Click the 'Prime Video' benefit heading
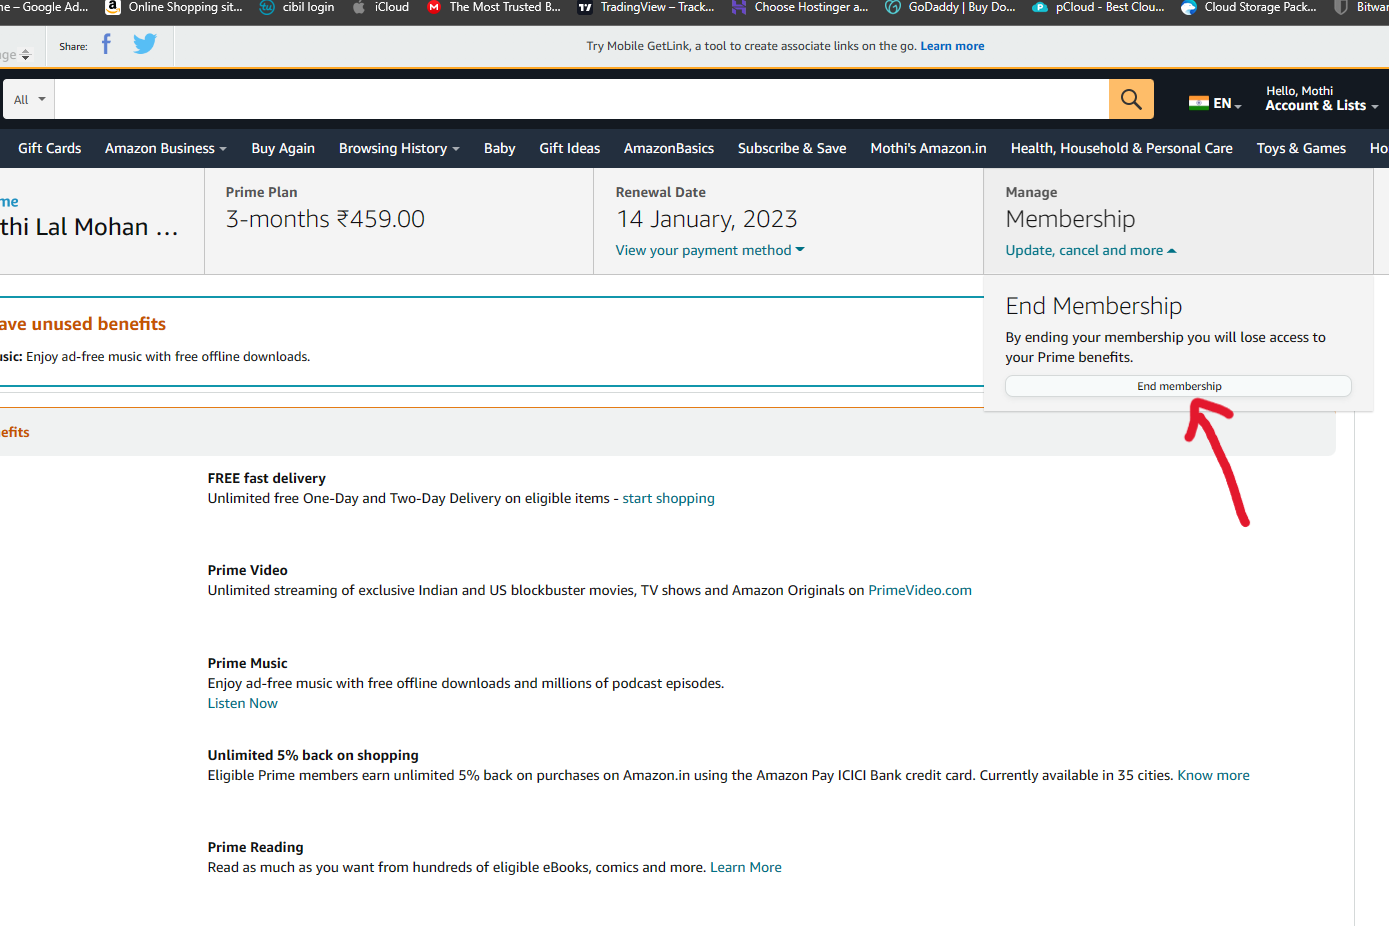 pos(248,570)
